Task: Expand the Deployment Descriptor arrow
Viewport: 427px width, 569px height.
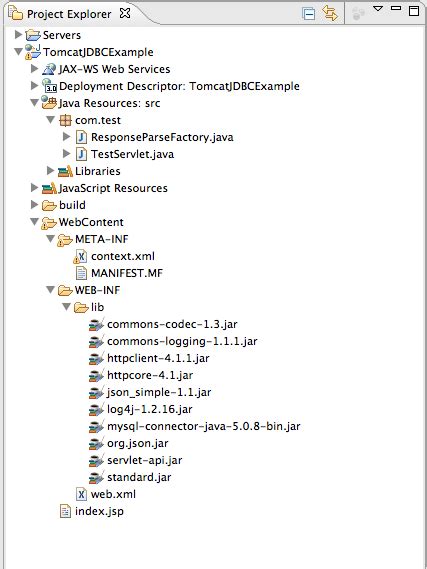Action: (x=34, y=86)
